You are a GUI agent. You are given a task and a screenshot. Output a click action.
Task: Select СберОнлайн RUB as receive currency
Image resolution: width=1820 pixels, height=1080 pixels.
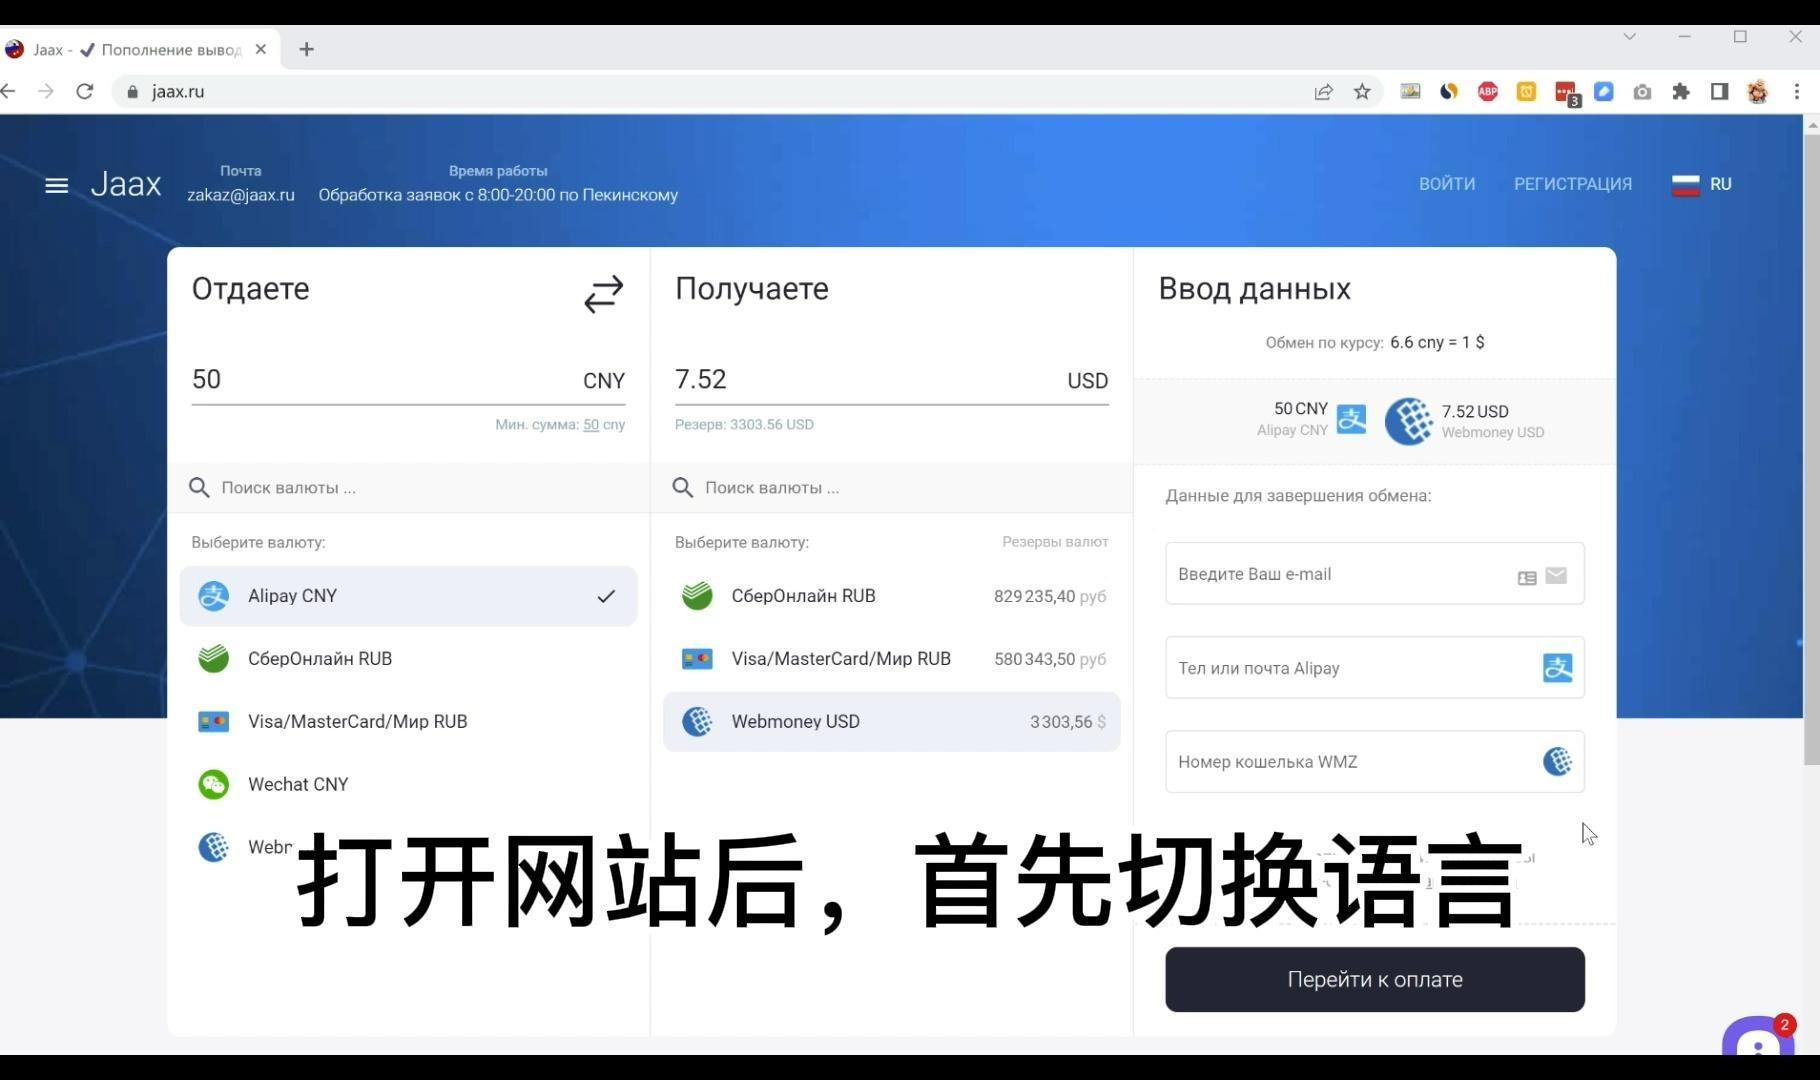(803, 595)
